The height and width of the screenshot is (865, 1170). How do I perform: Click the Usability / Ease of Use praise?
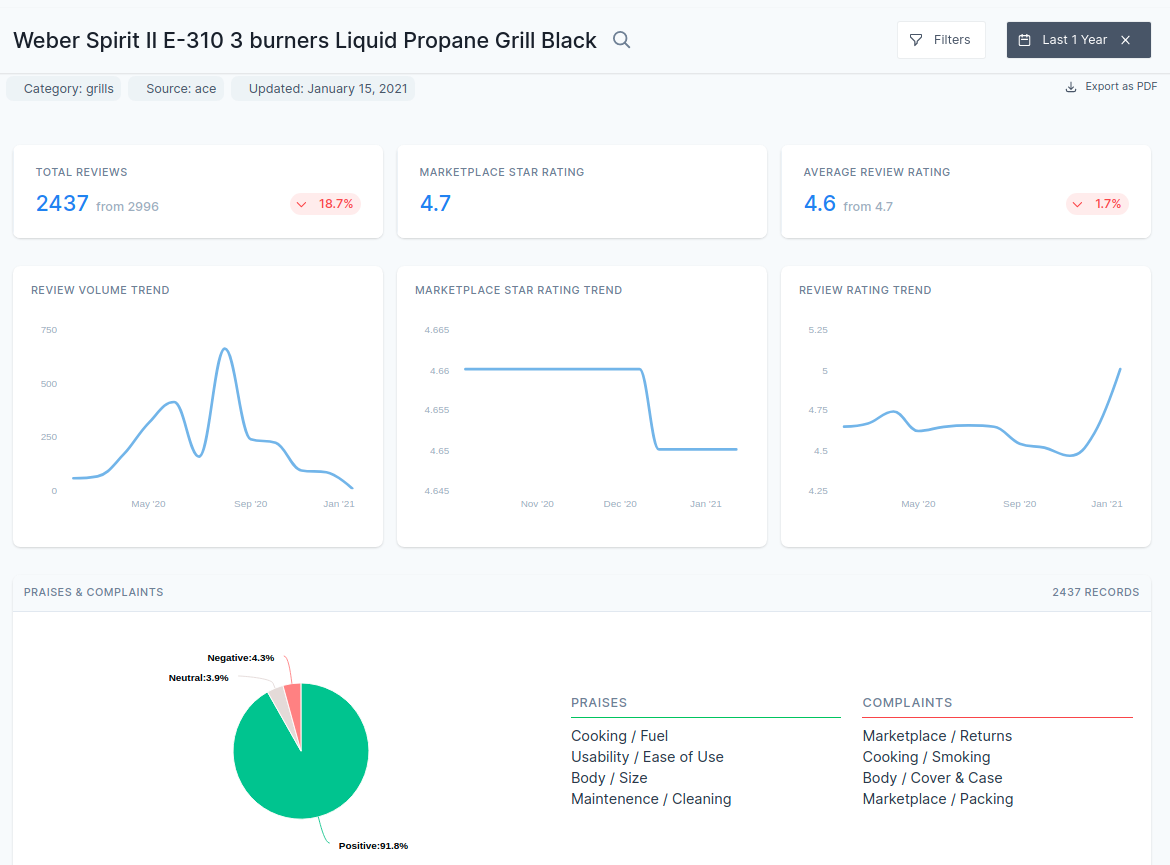(647, 757)
